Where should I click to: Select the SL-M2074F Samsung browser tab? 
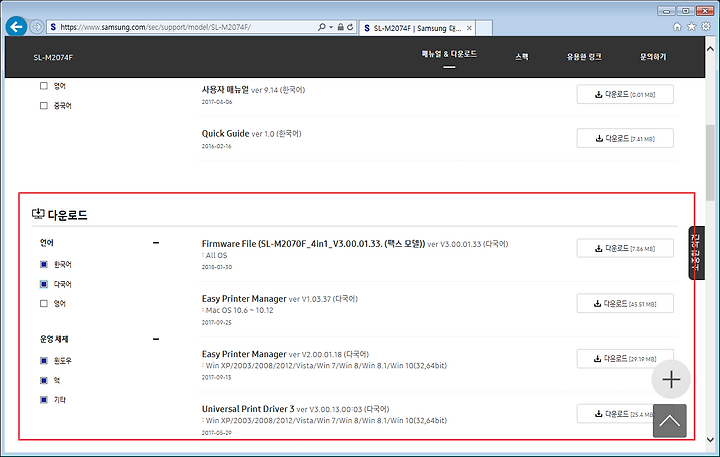click(417, 28)
